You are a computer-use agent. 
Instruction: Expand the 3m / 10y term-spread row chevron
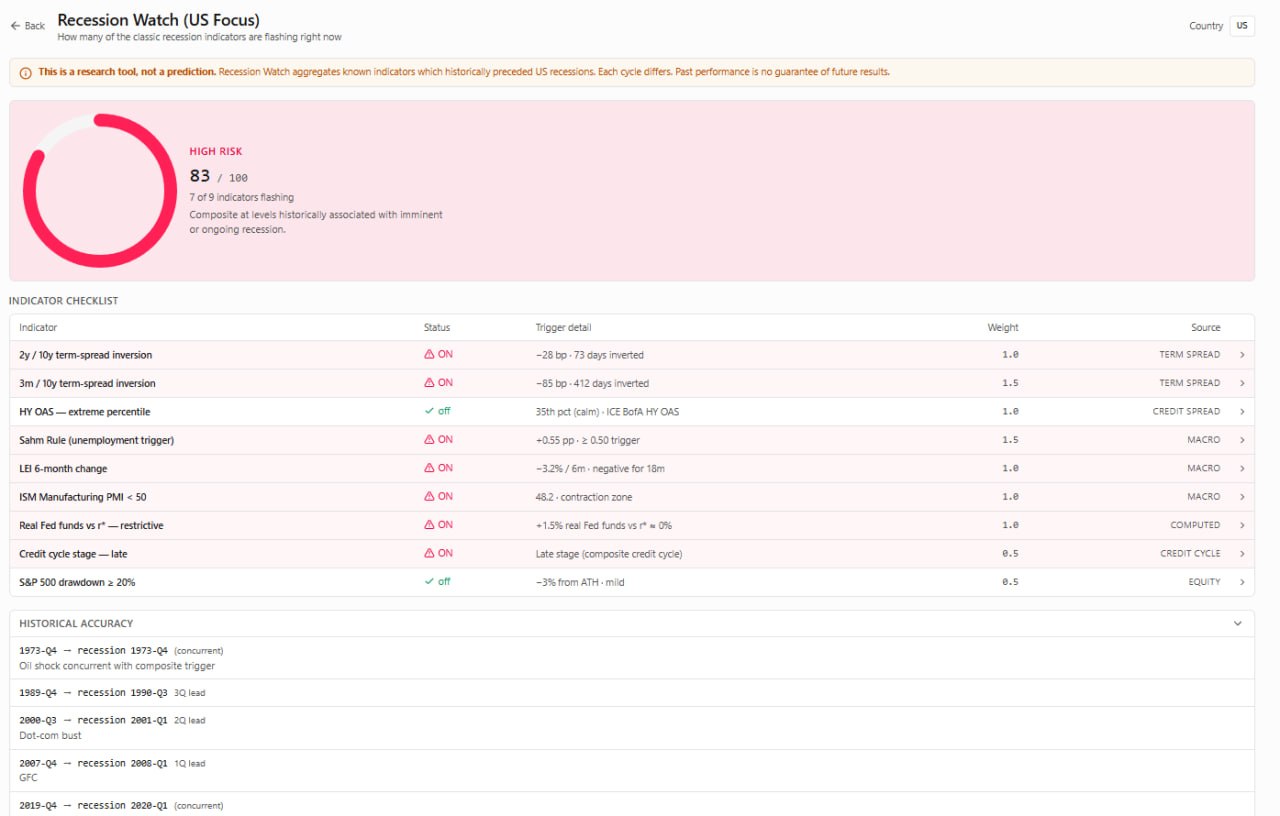click(1242, 383)
